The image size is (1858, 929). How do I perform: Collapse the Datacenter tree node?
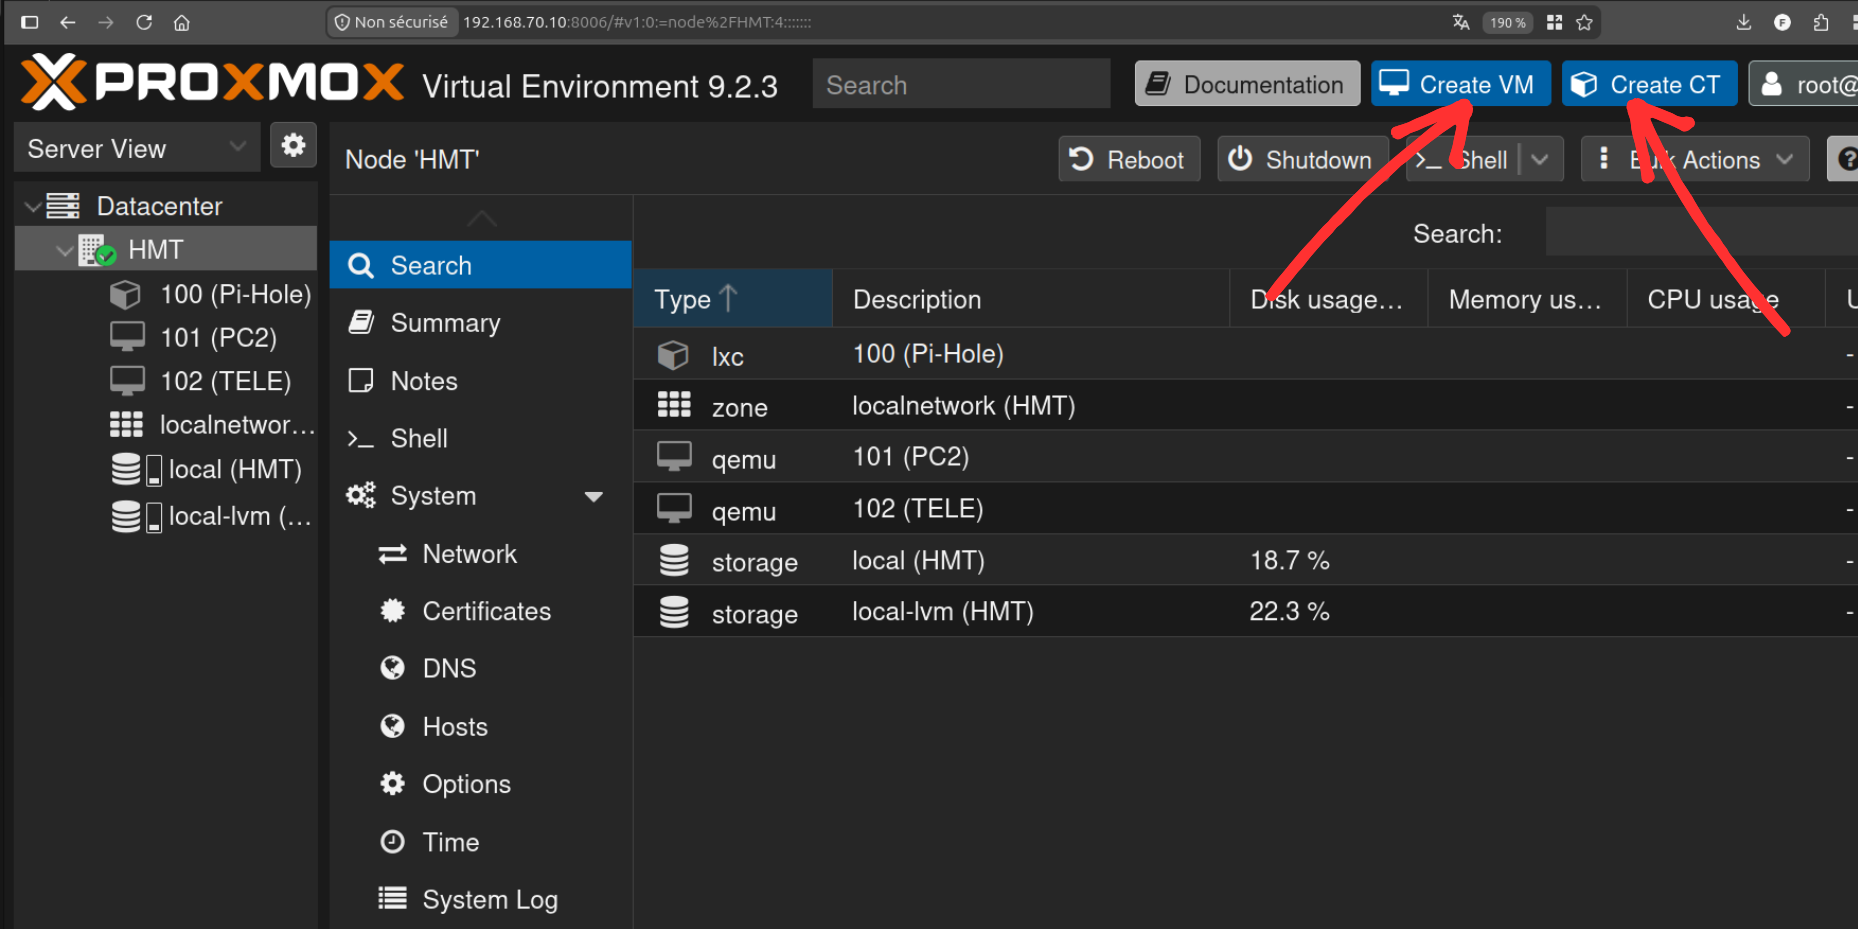click(x=32, y=206)
